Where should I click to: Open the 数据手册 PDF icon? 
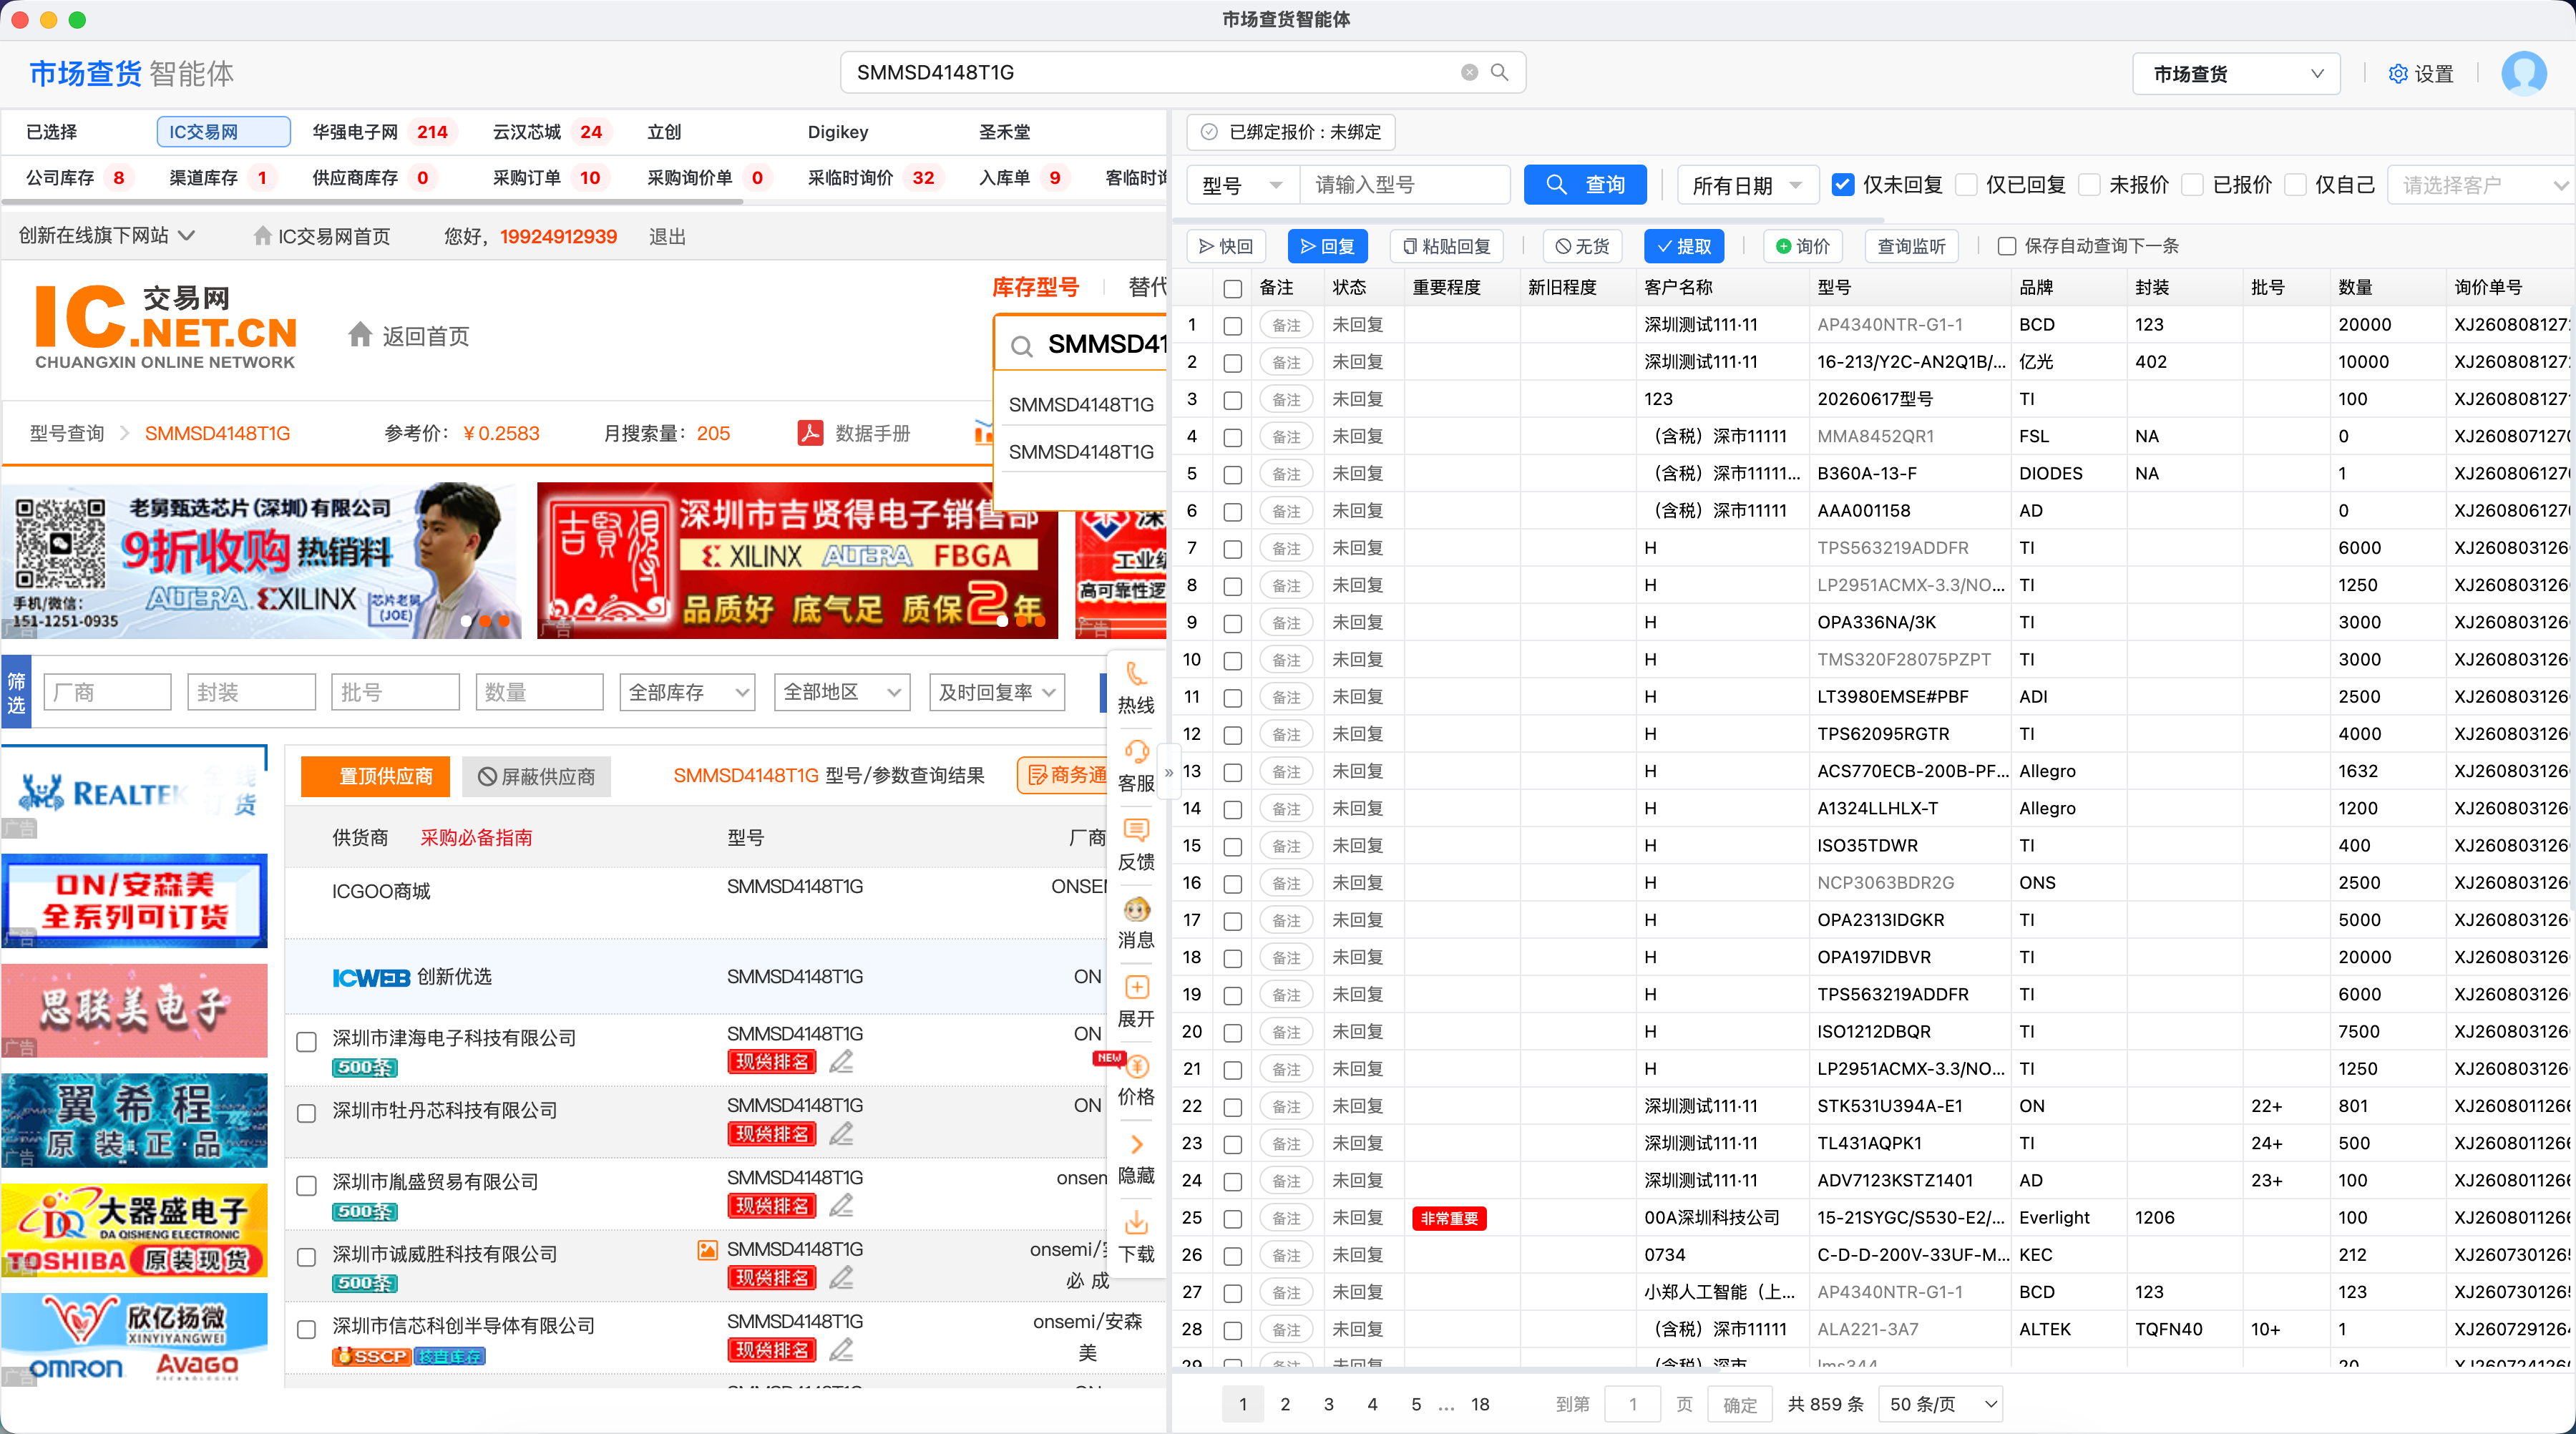coord(810,433)
